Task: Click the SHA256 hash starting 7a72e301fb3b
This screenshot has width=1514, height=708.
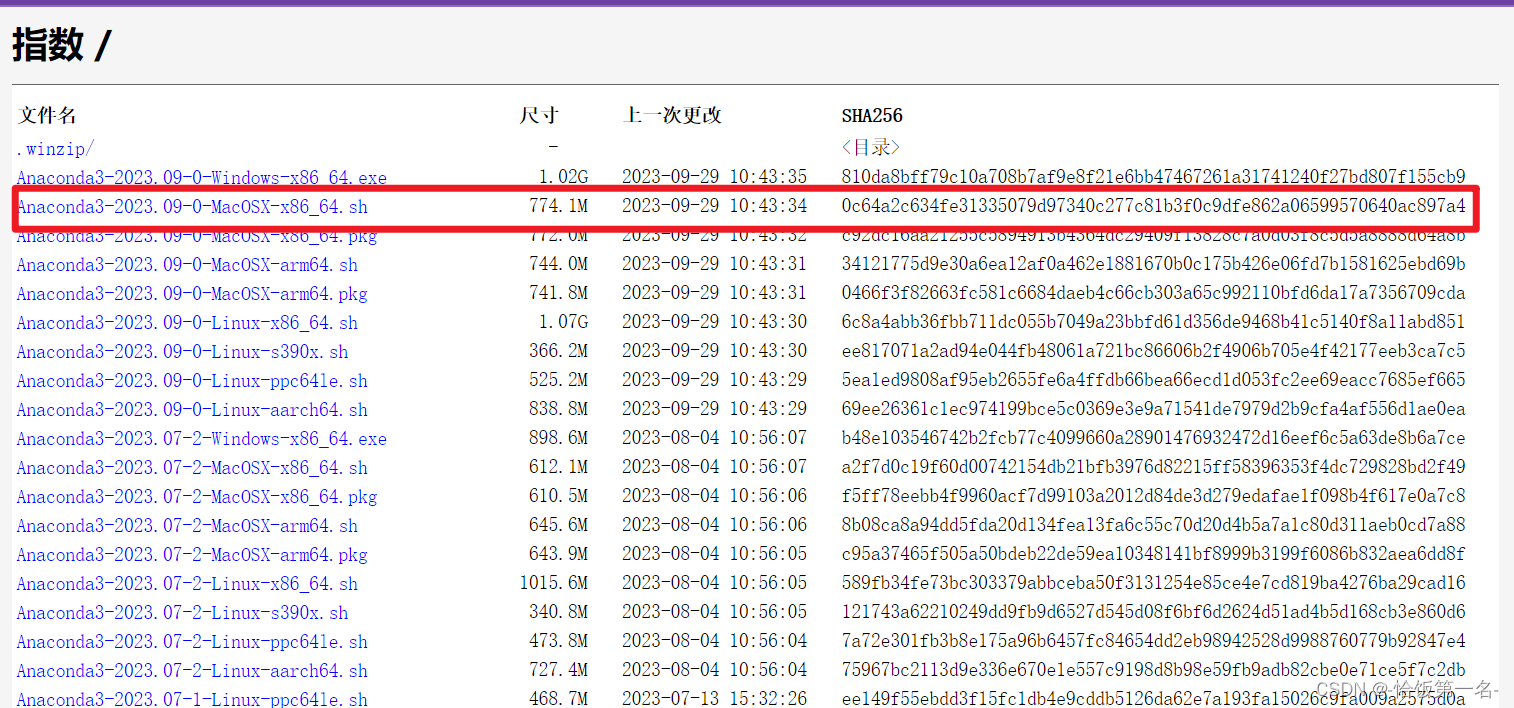Action: click(1153, 641)
